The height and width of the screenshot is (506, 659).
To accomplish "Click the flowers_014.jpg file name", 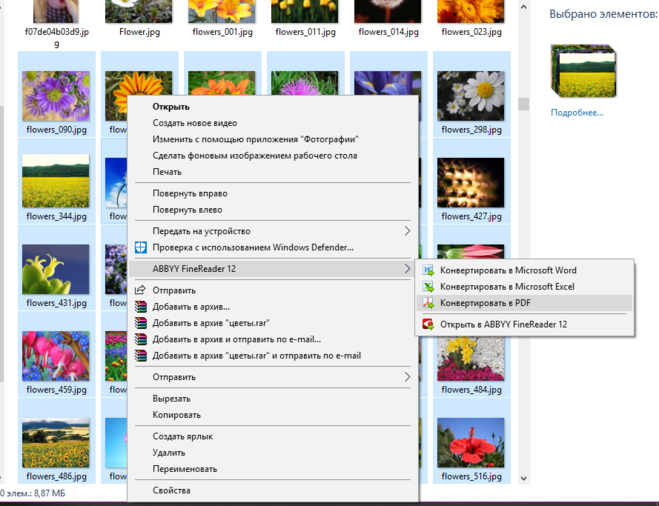I will coord(388,32).
